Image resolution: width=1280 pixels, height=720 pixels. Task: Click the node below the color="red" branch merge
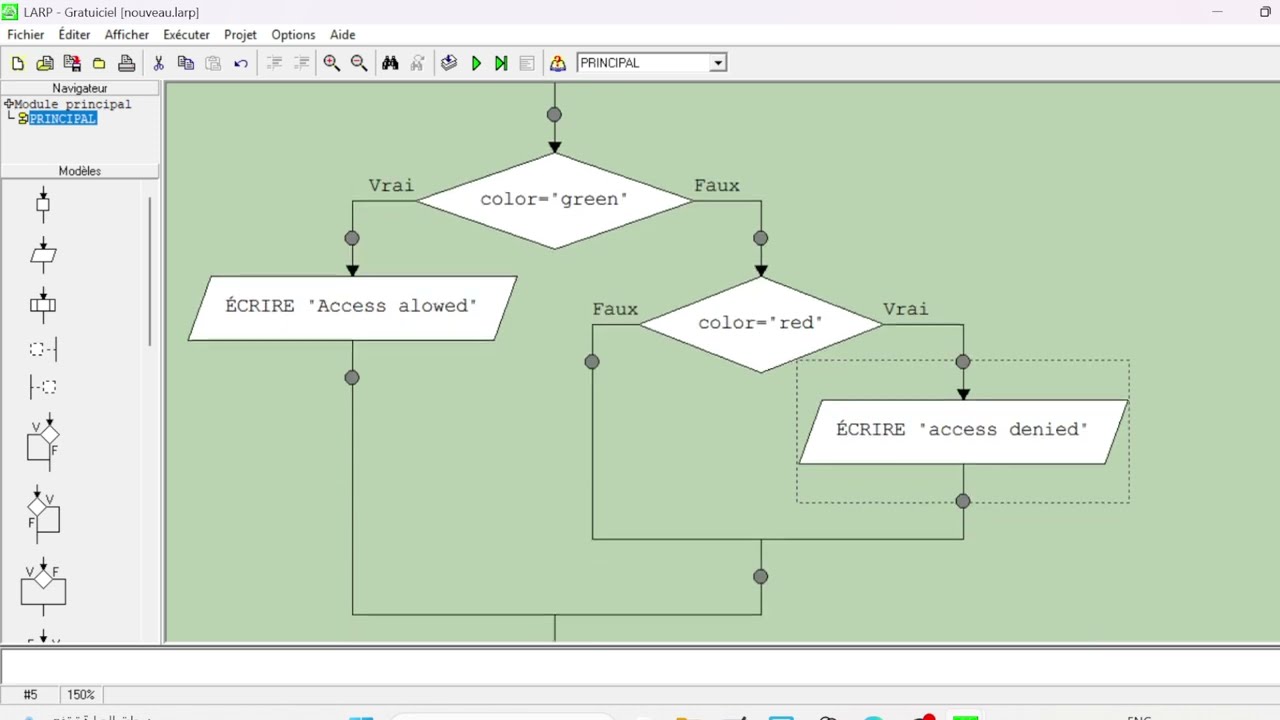[x=761, y=577]
